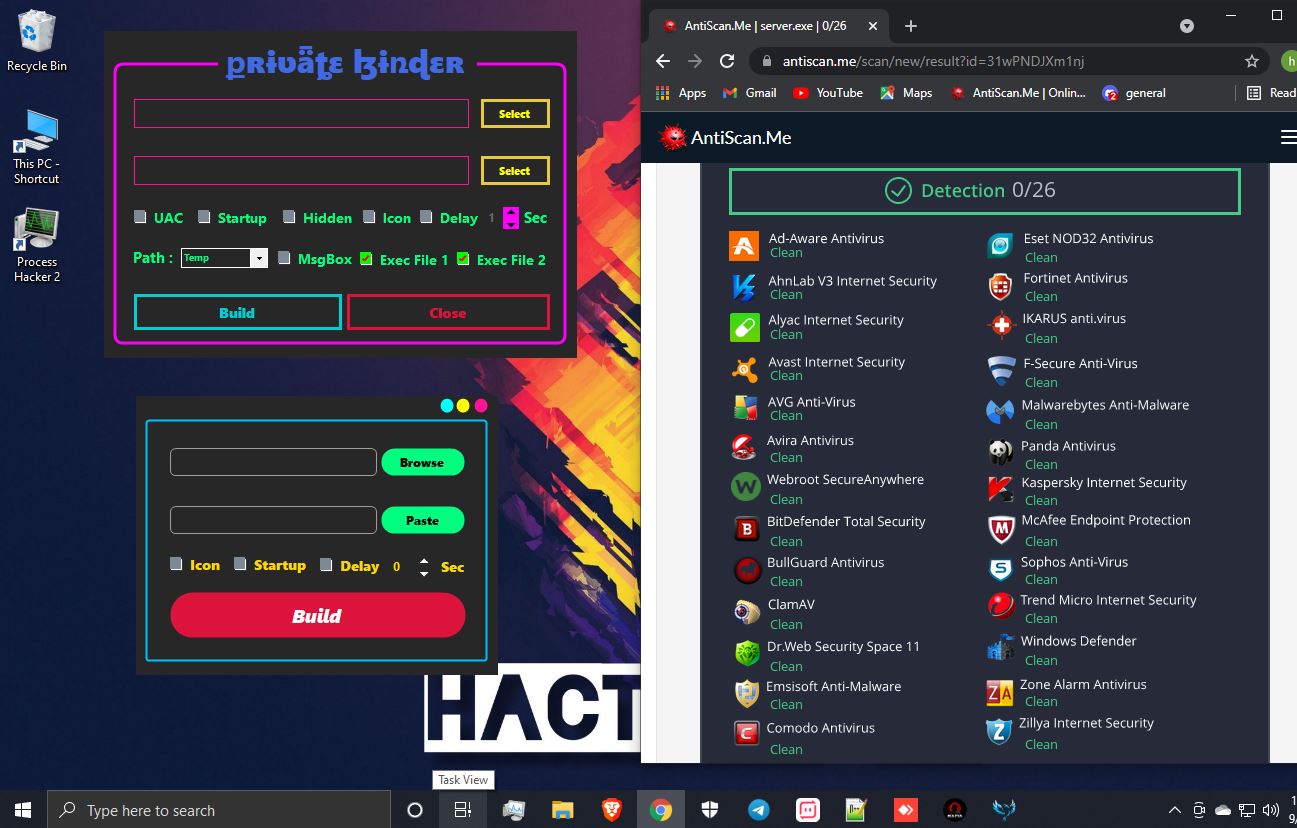Screen dimensions: 1297x828
Task: Click the Ad-Aware Antivirus logo icon
Action: pos(744,246)
